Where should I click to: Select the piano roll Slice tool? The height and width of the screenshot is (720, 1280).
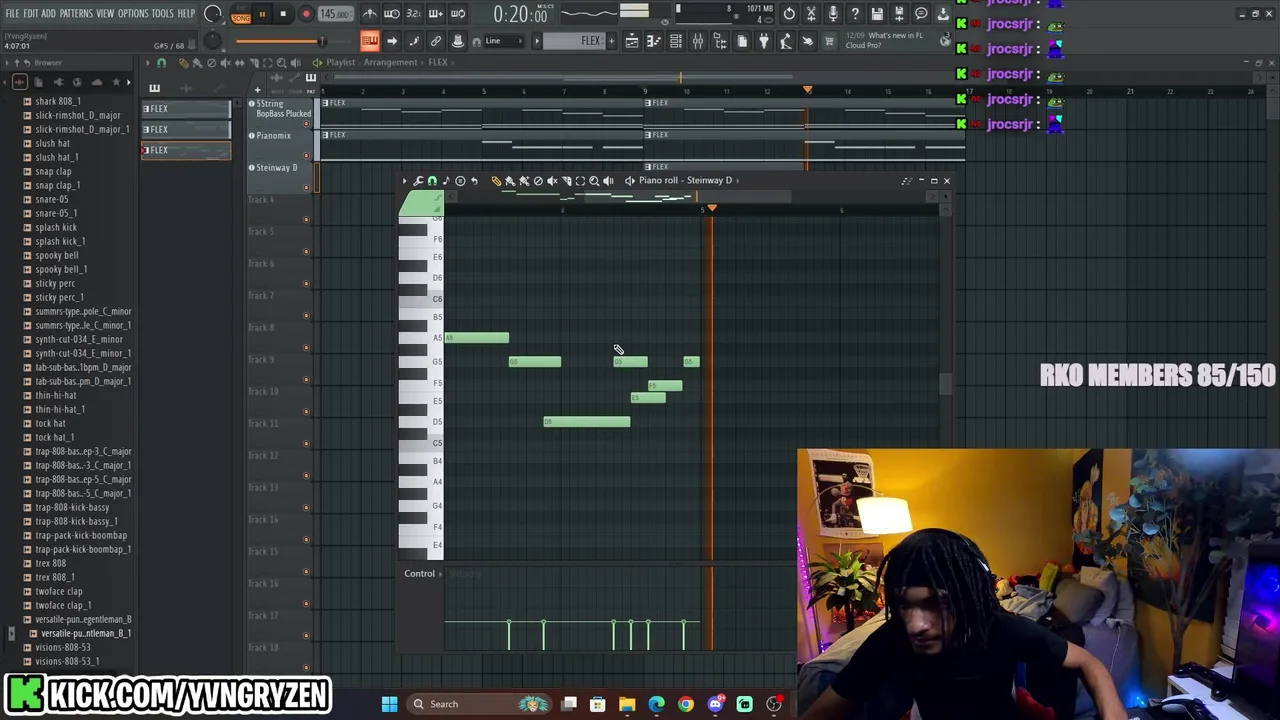click(566, 181)
